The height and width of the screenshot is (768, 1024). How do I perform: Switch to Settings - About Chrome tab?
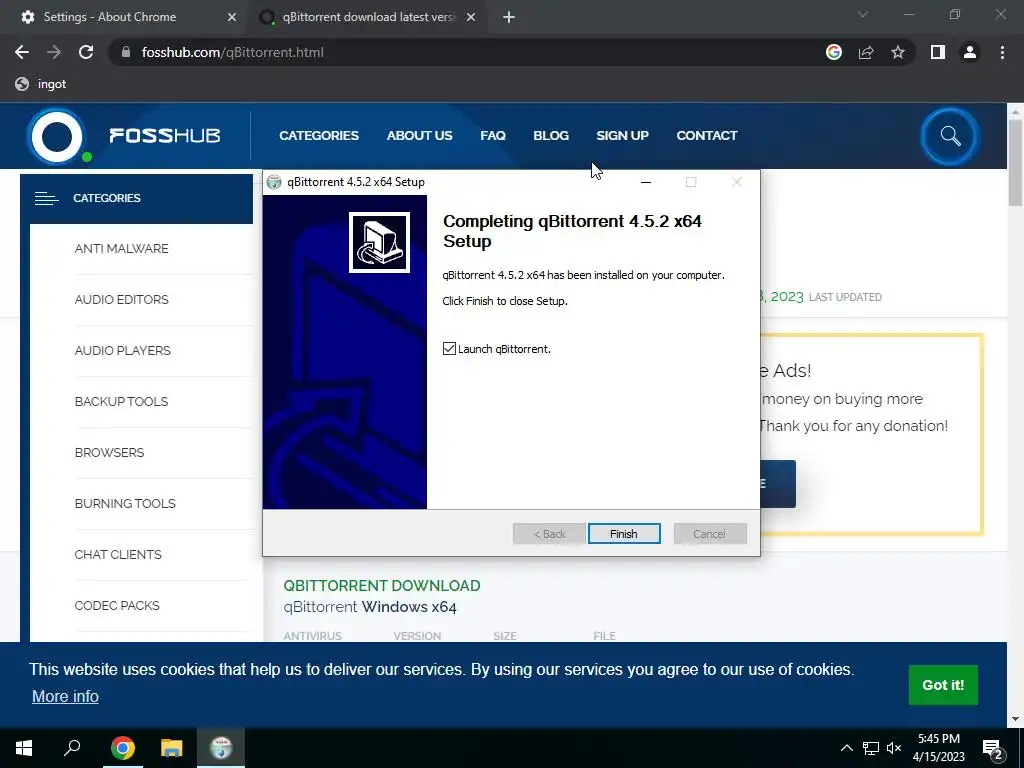(x=124, y=17)
